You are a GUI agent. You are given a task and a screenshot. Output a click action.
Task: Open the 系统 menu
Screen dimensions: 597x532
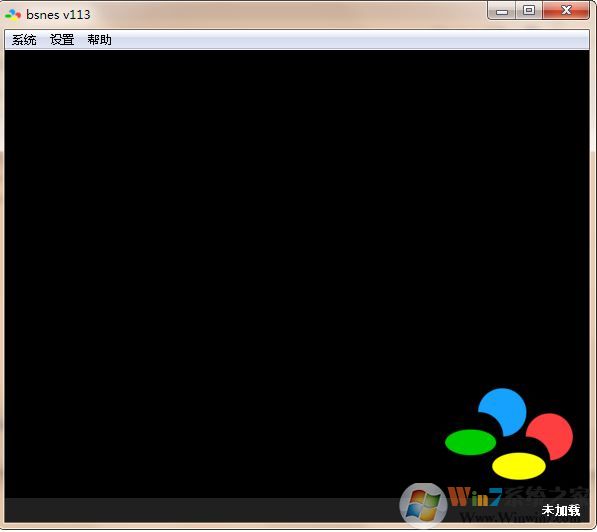click(x=24, y=40)
